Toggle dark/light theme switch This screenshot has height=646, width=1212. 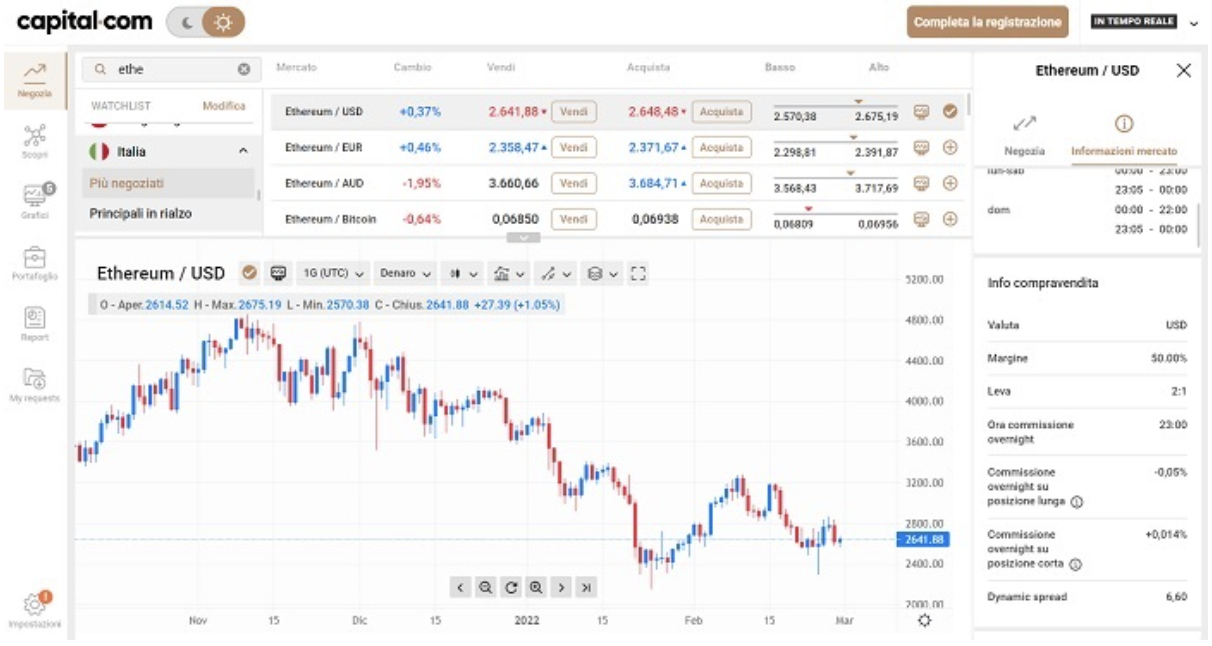205,22
